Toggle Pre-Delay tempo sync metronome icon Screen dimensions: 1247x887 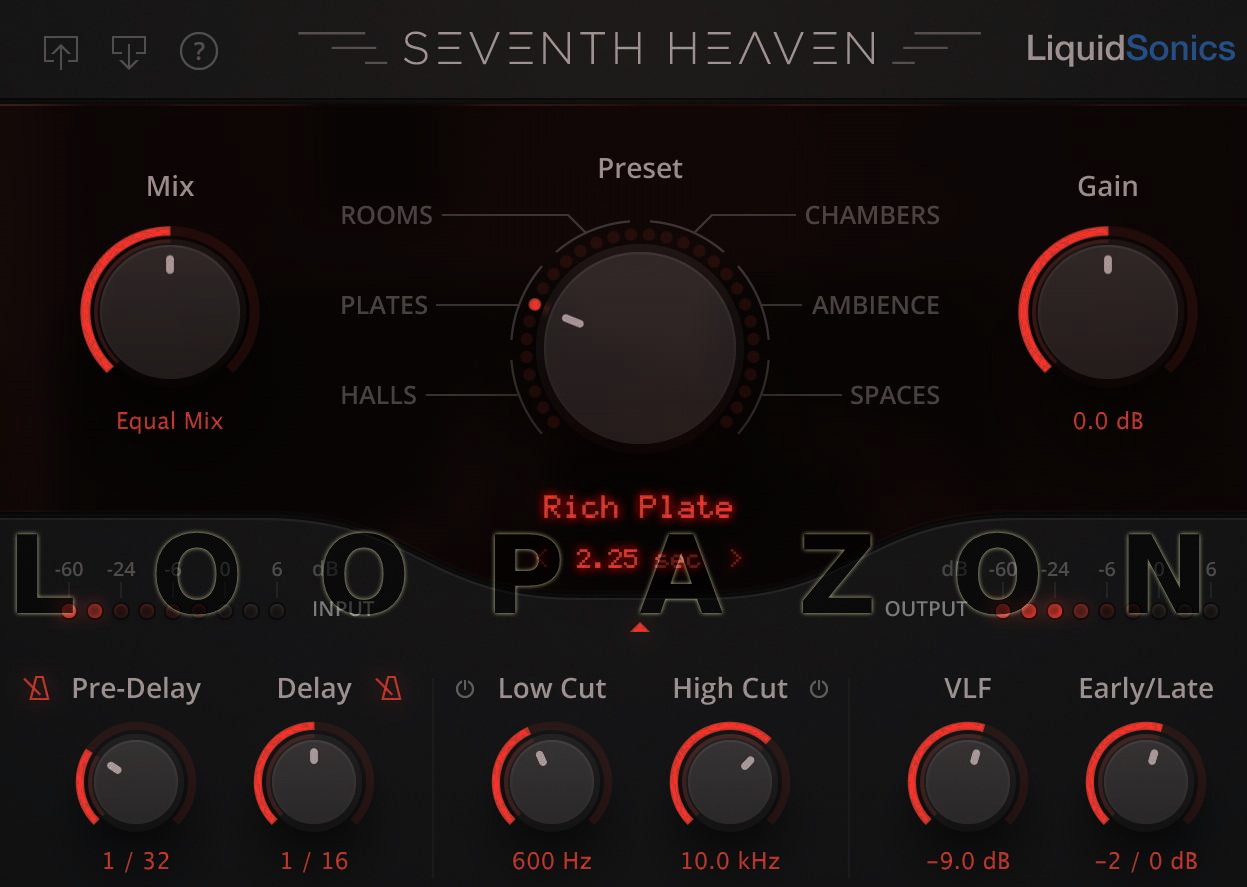[x=38, y=688]
